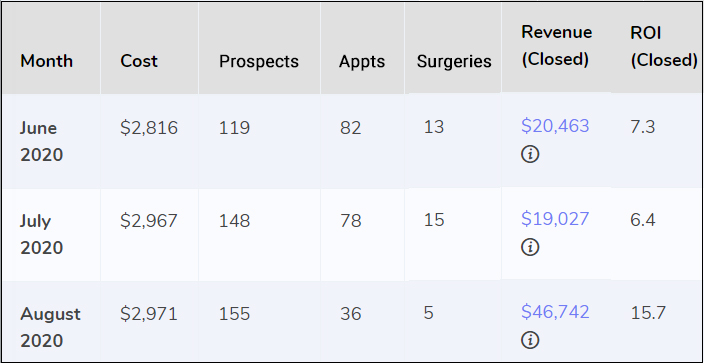Click the June 2020 row label
This screenshot has width=704, height=363.
pyautogui.click(x=41, y=142)
